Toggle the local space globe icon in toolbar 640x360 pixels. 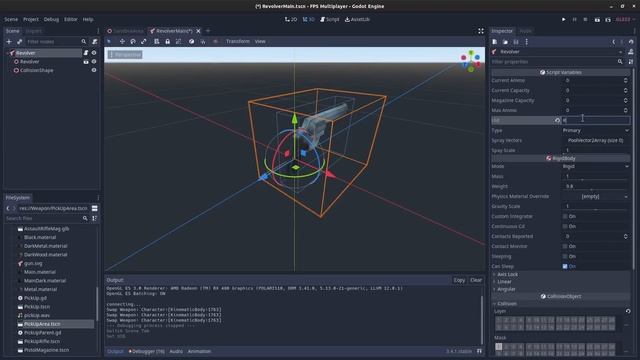click(191, 41)
